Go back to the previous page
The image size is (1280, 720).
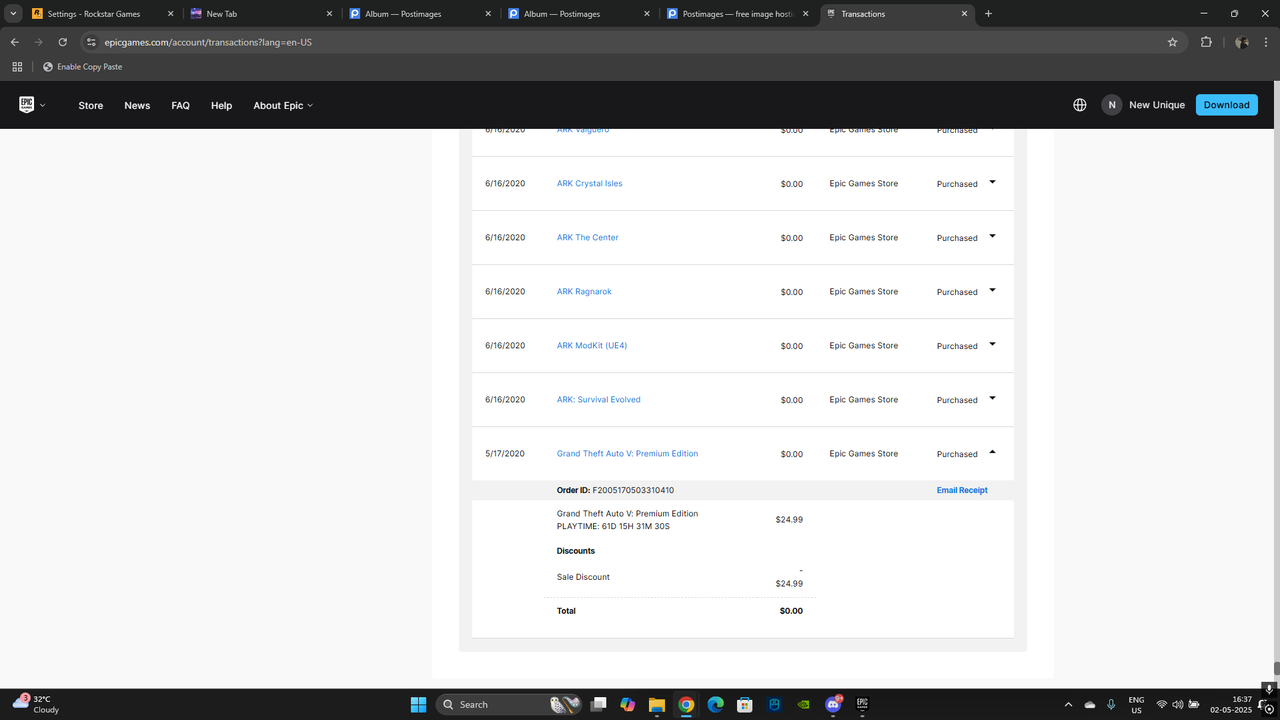(15, 42)
